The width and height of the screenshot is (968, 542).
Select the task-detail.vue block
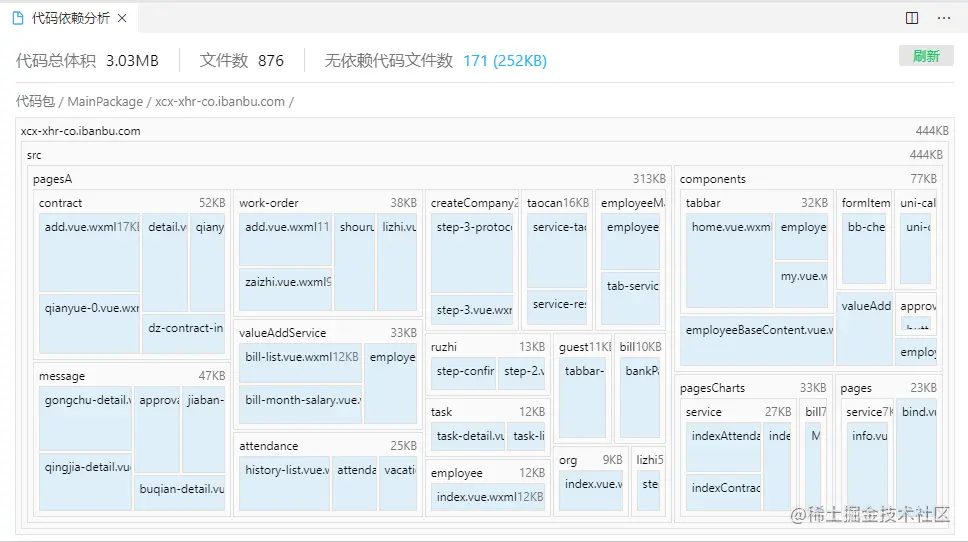point(469,436)
